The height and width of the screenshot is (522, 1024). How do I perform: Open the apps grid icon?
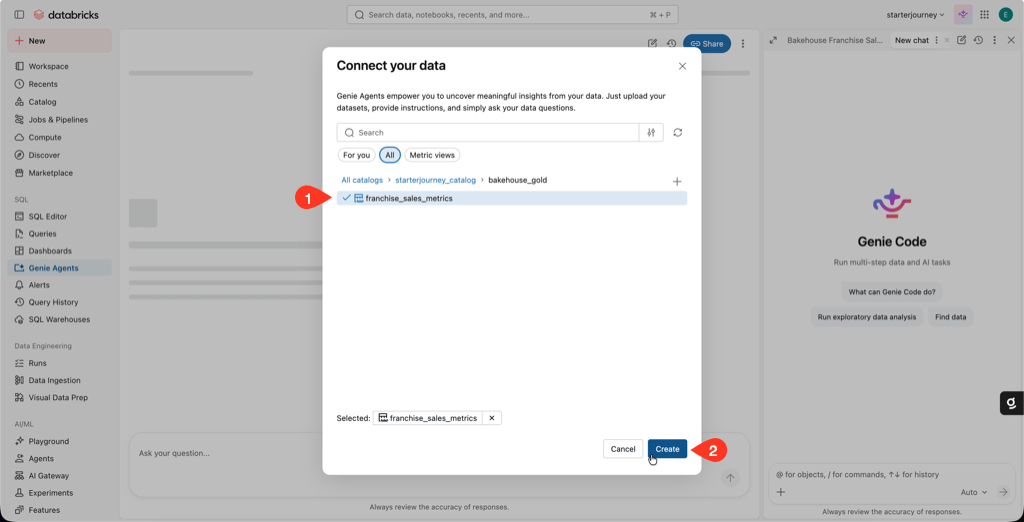click(x=984, y=14)
